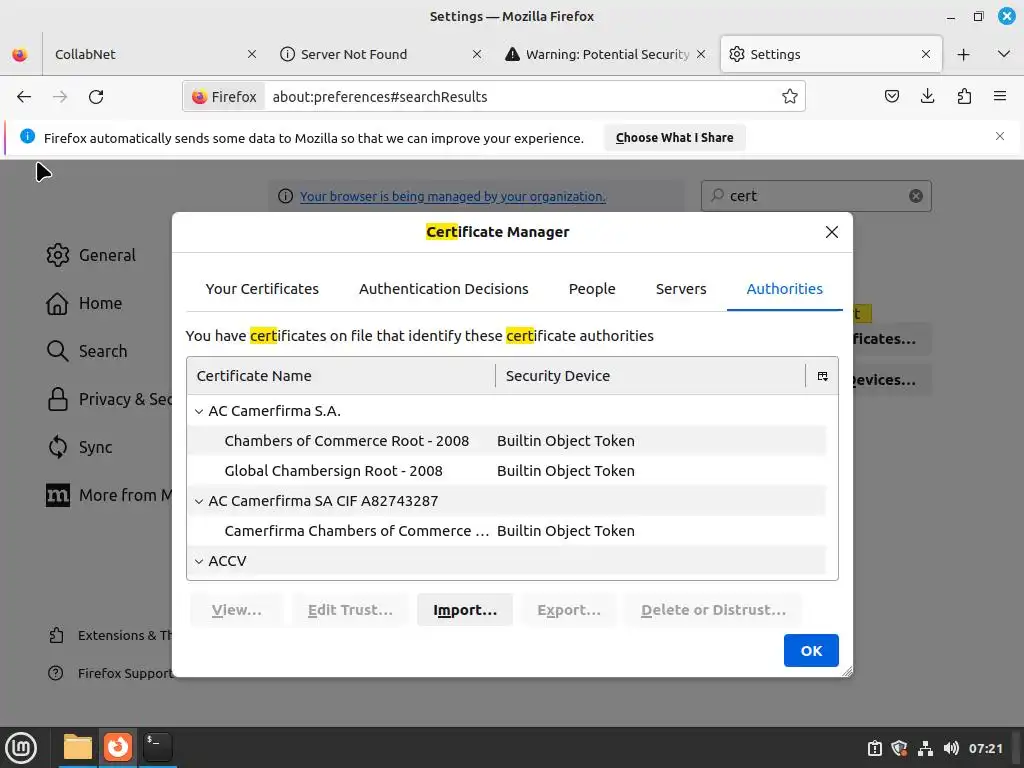Open the security shield tray icon
The width and height of the screenshot is (1024, 768).
click(899, 748)
